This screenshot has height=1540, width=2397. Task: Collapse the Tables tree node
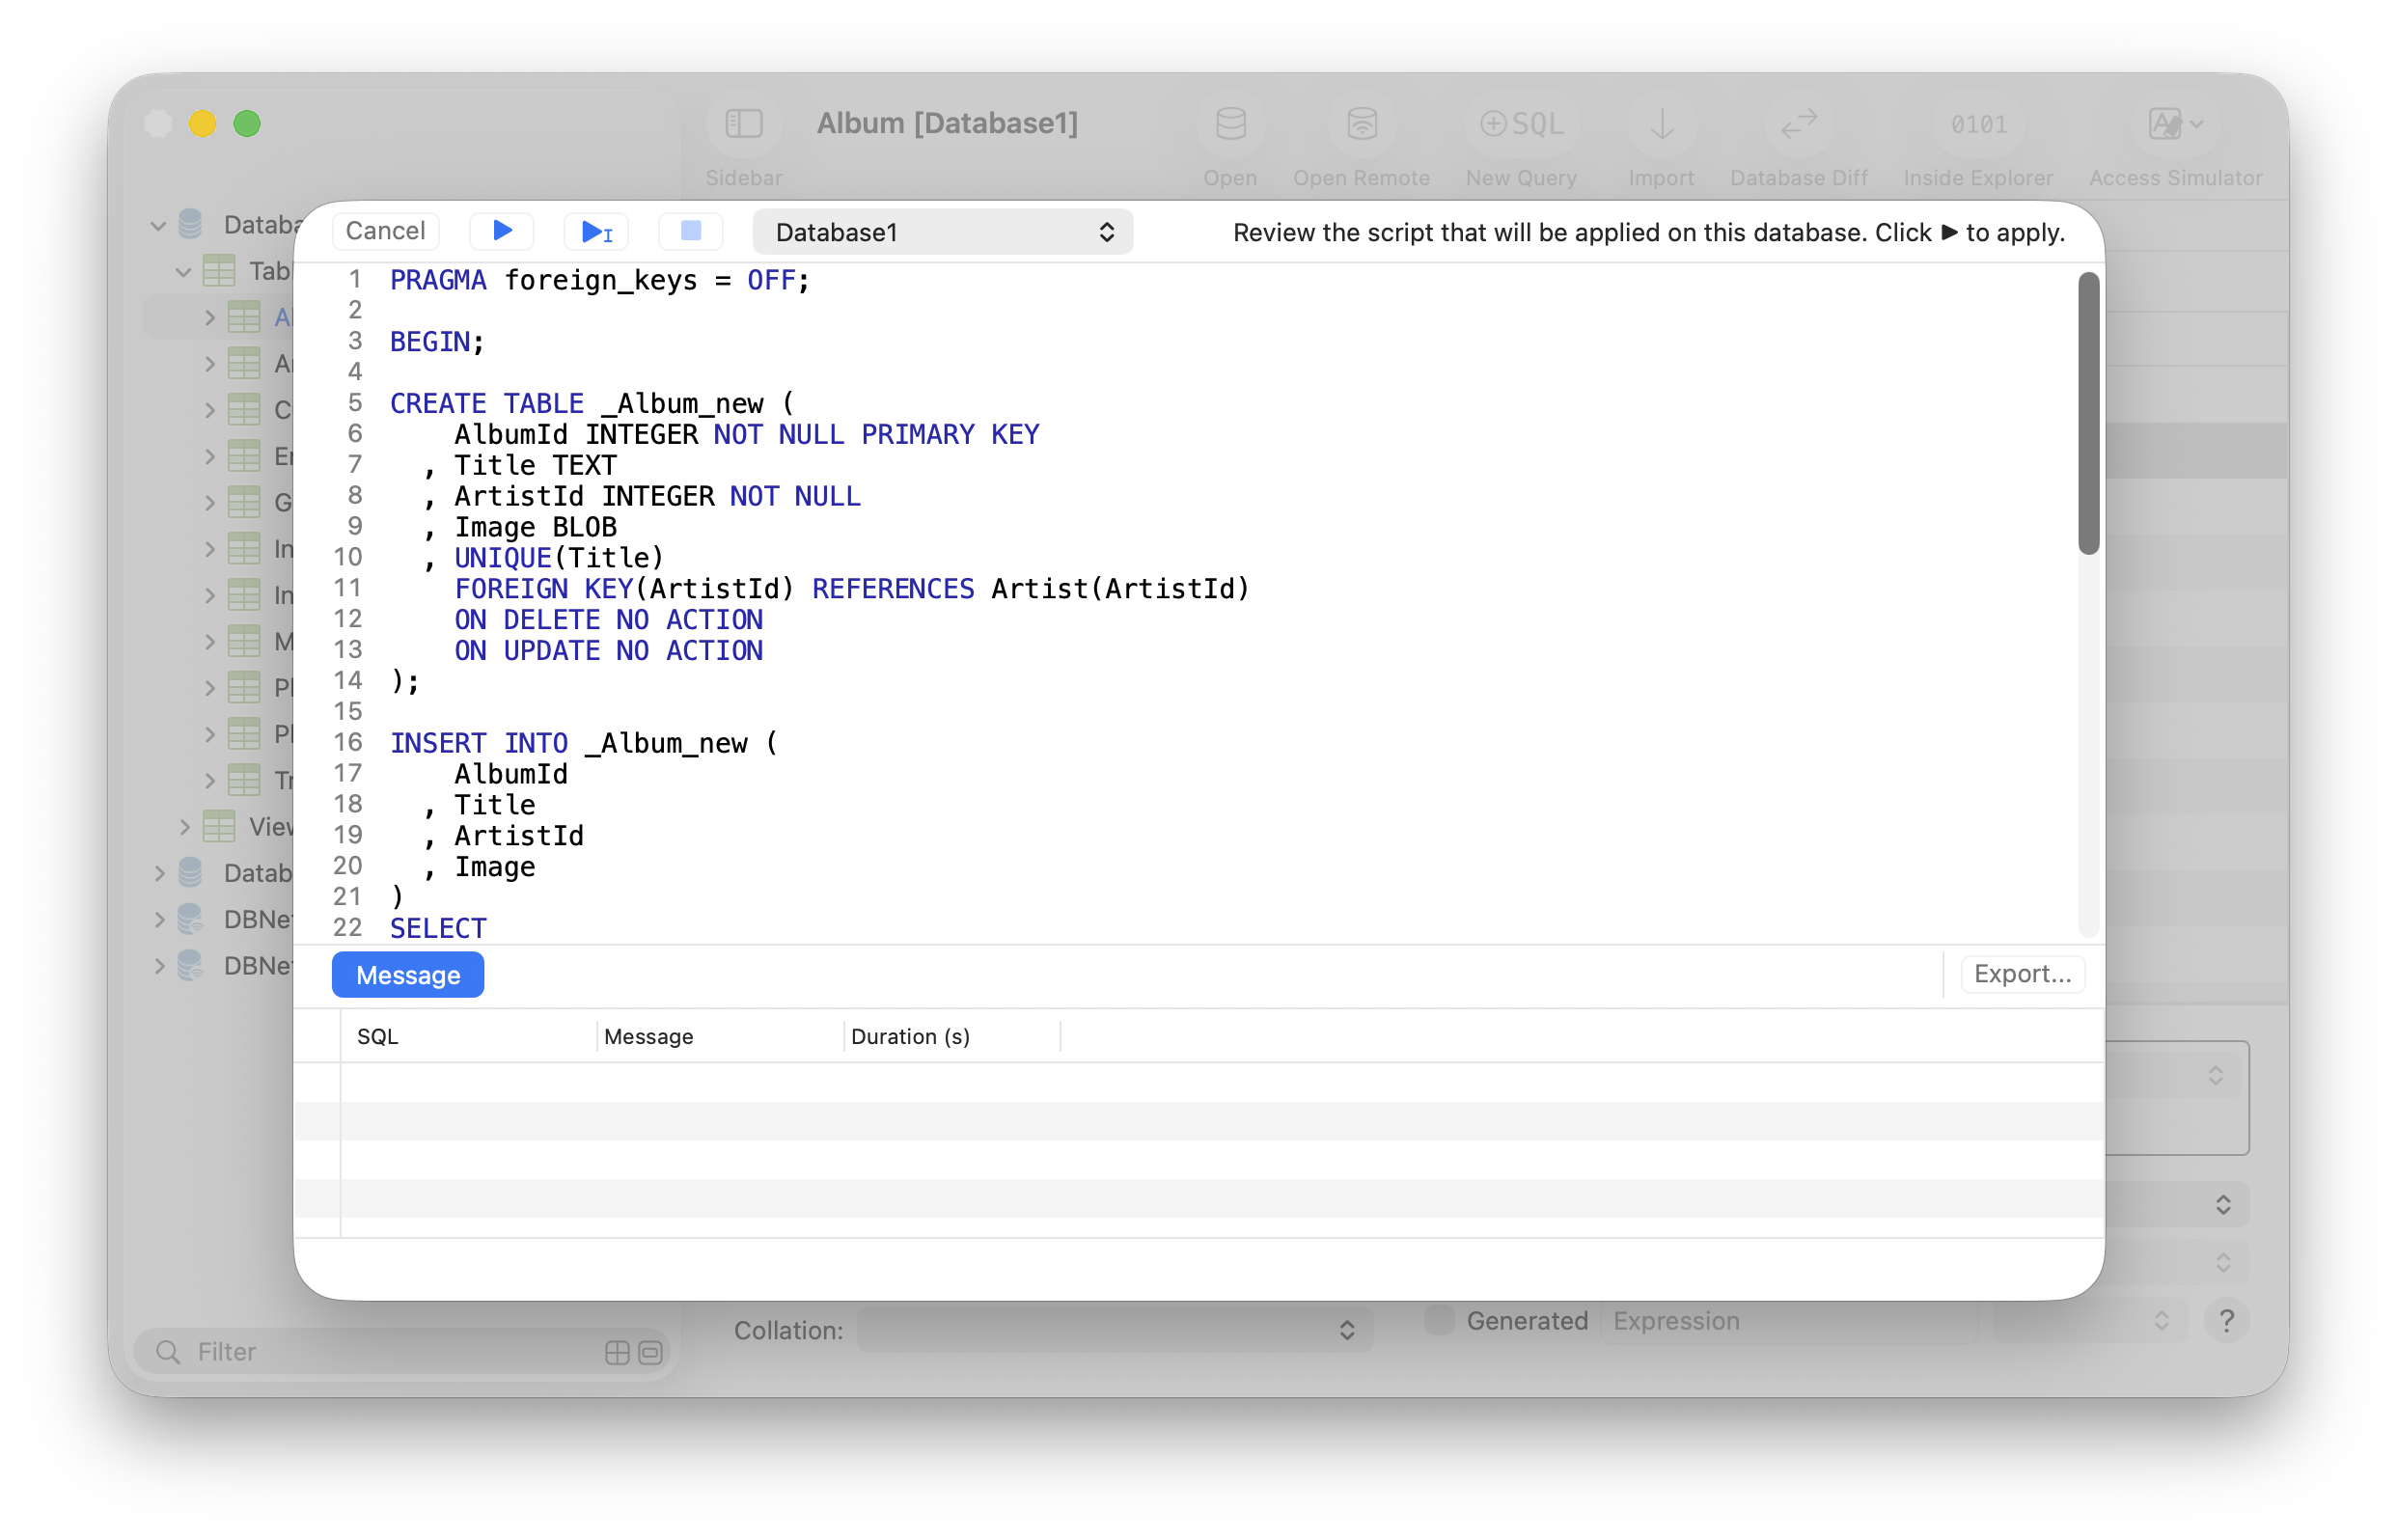tap(183, 271)
